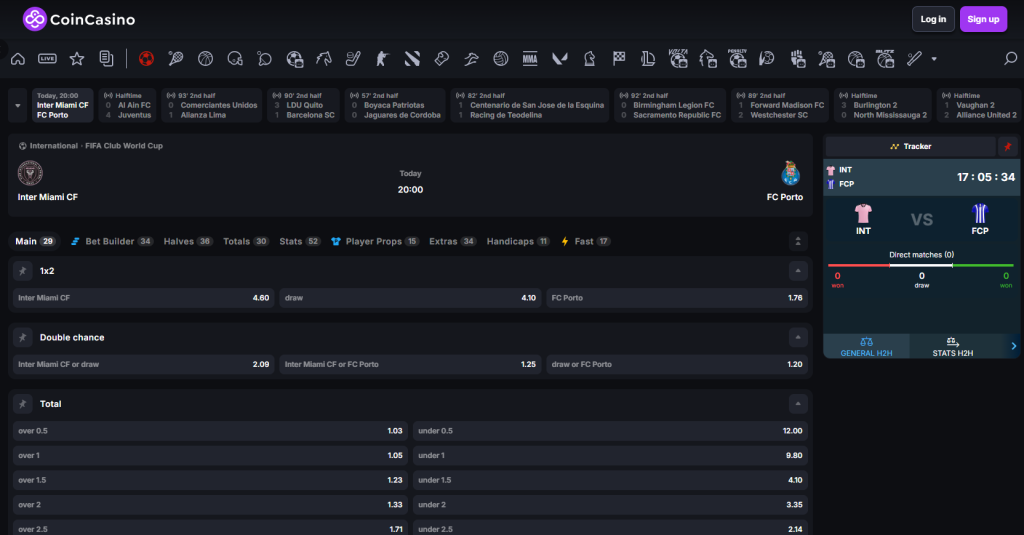Screen dimensions: 1024x535
Task: Switch to the Totals tab
Action: coord(246,241)
